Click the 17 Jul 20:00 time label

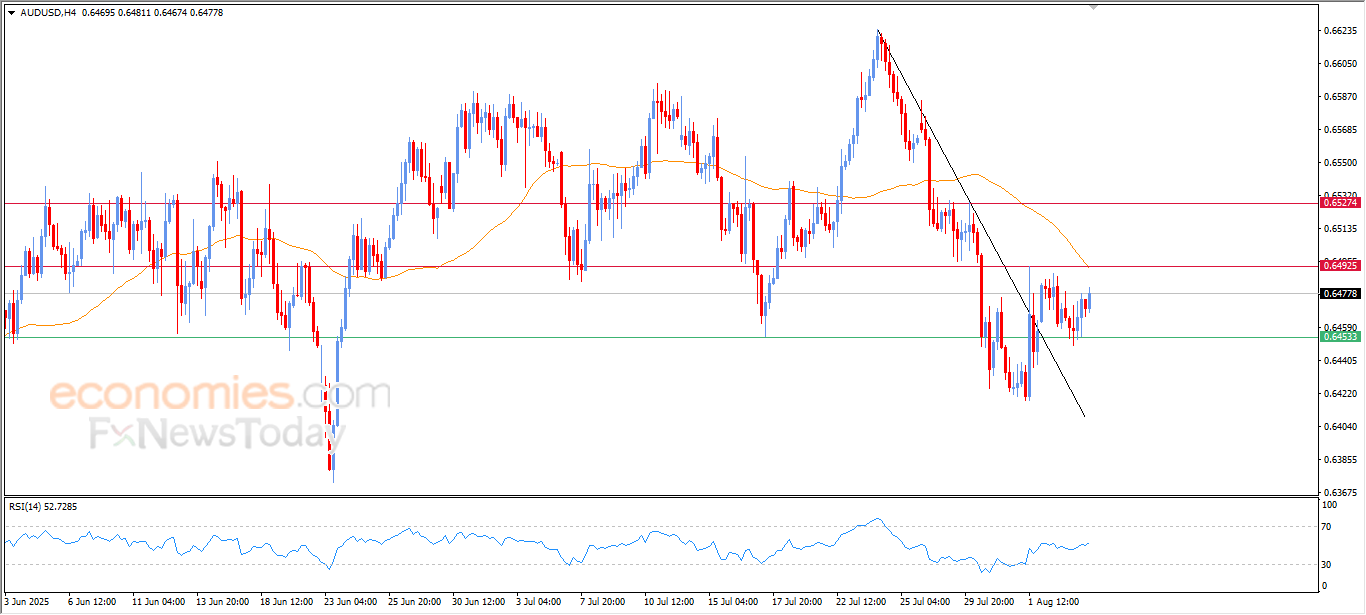(797, 603)
